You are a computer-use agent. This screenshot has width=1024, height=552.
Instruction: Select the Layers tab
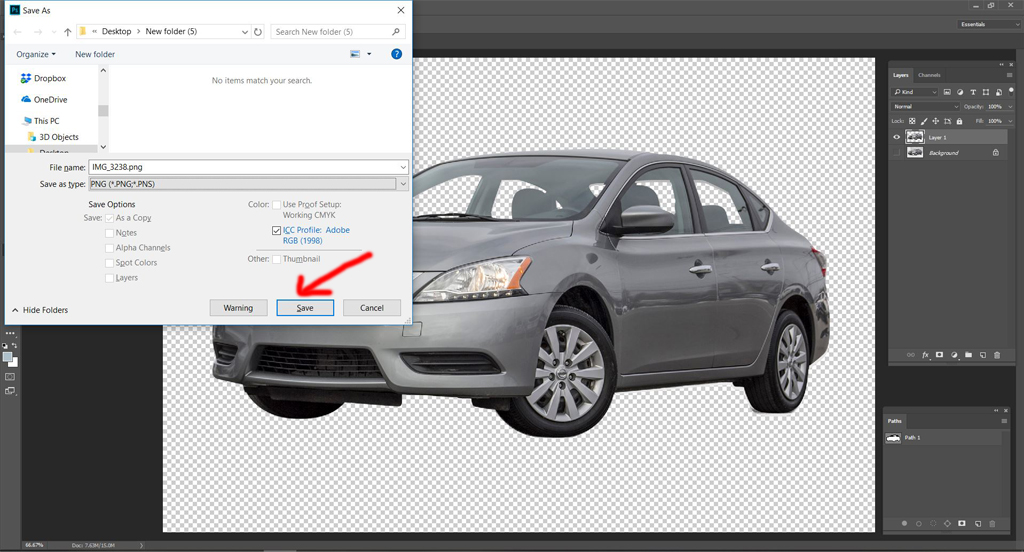[901, 75]
